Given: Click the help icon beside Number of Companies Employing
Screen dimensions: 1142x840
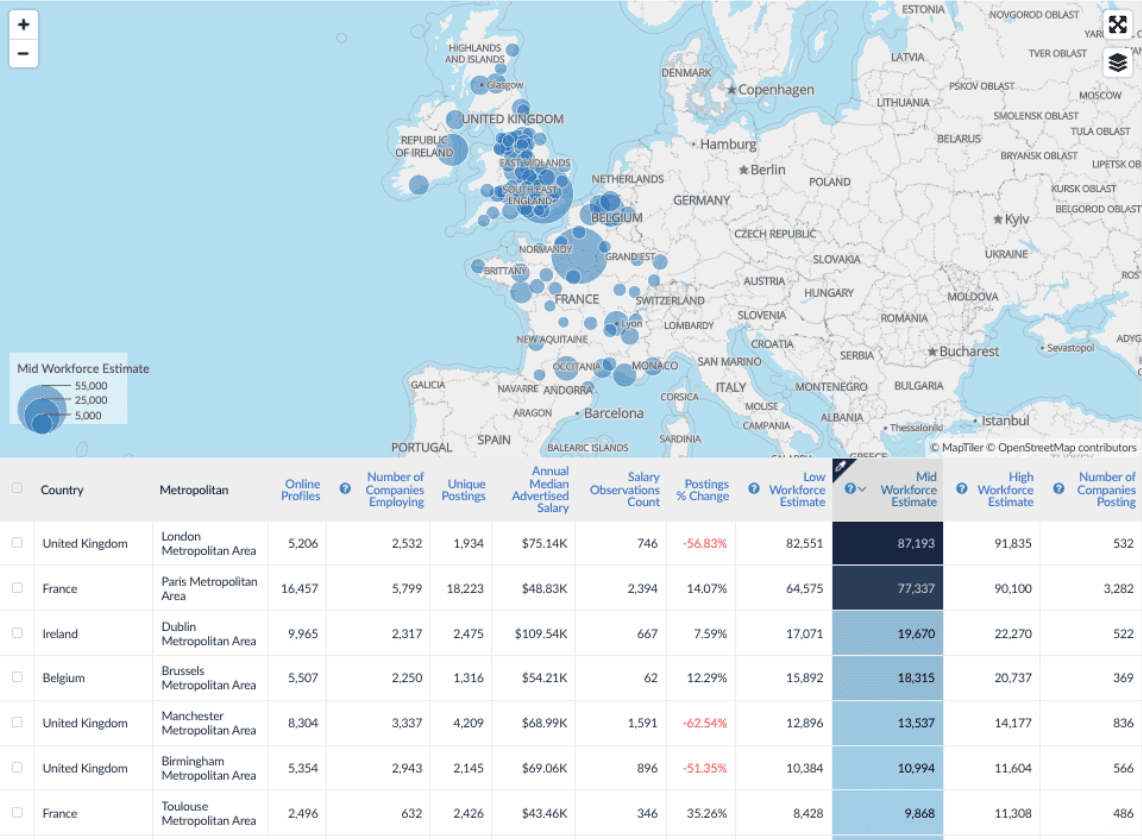Looking at the screenshot, I should coord(343,488).
